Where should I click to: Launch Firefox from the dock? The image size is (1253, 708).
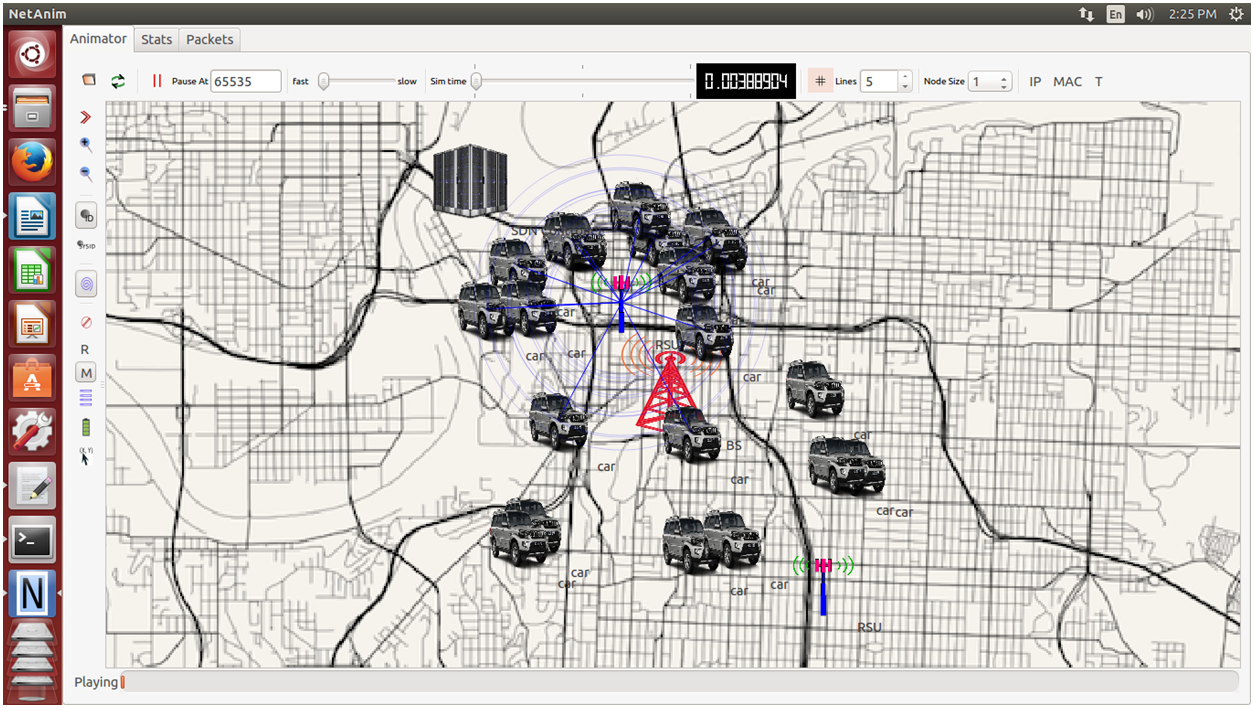pyautogui.click(x=32, y=162)
